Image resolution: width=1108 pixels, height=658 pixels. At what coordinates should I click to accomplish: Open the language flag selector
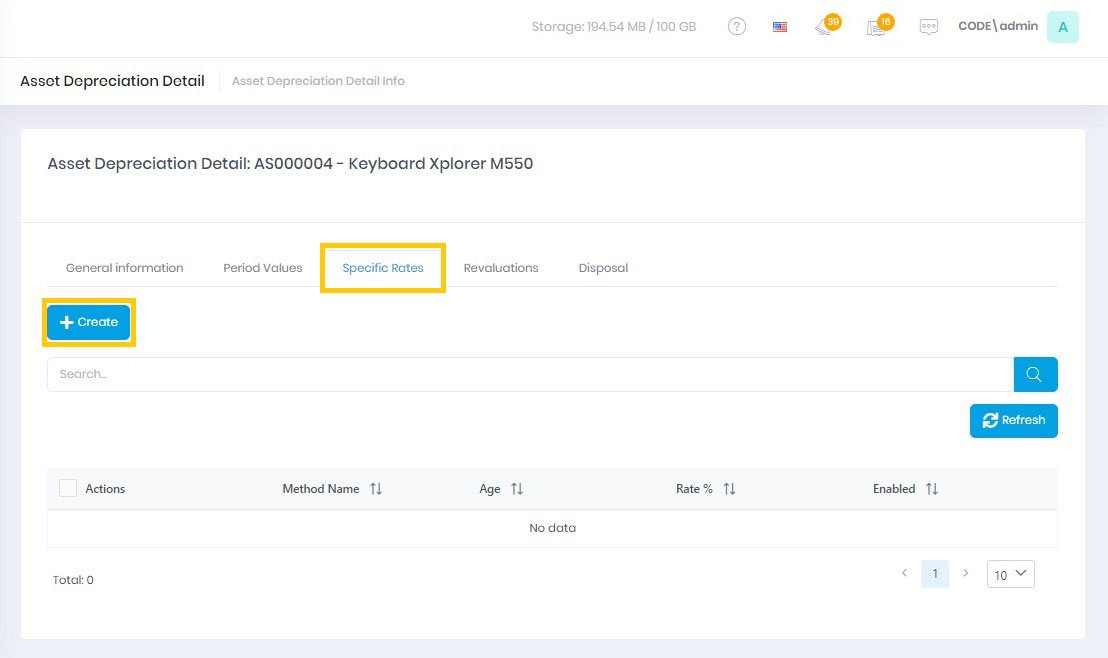tap(780, 27)
